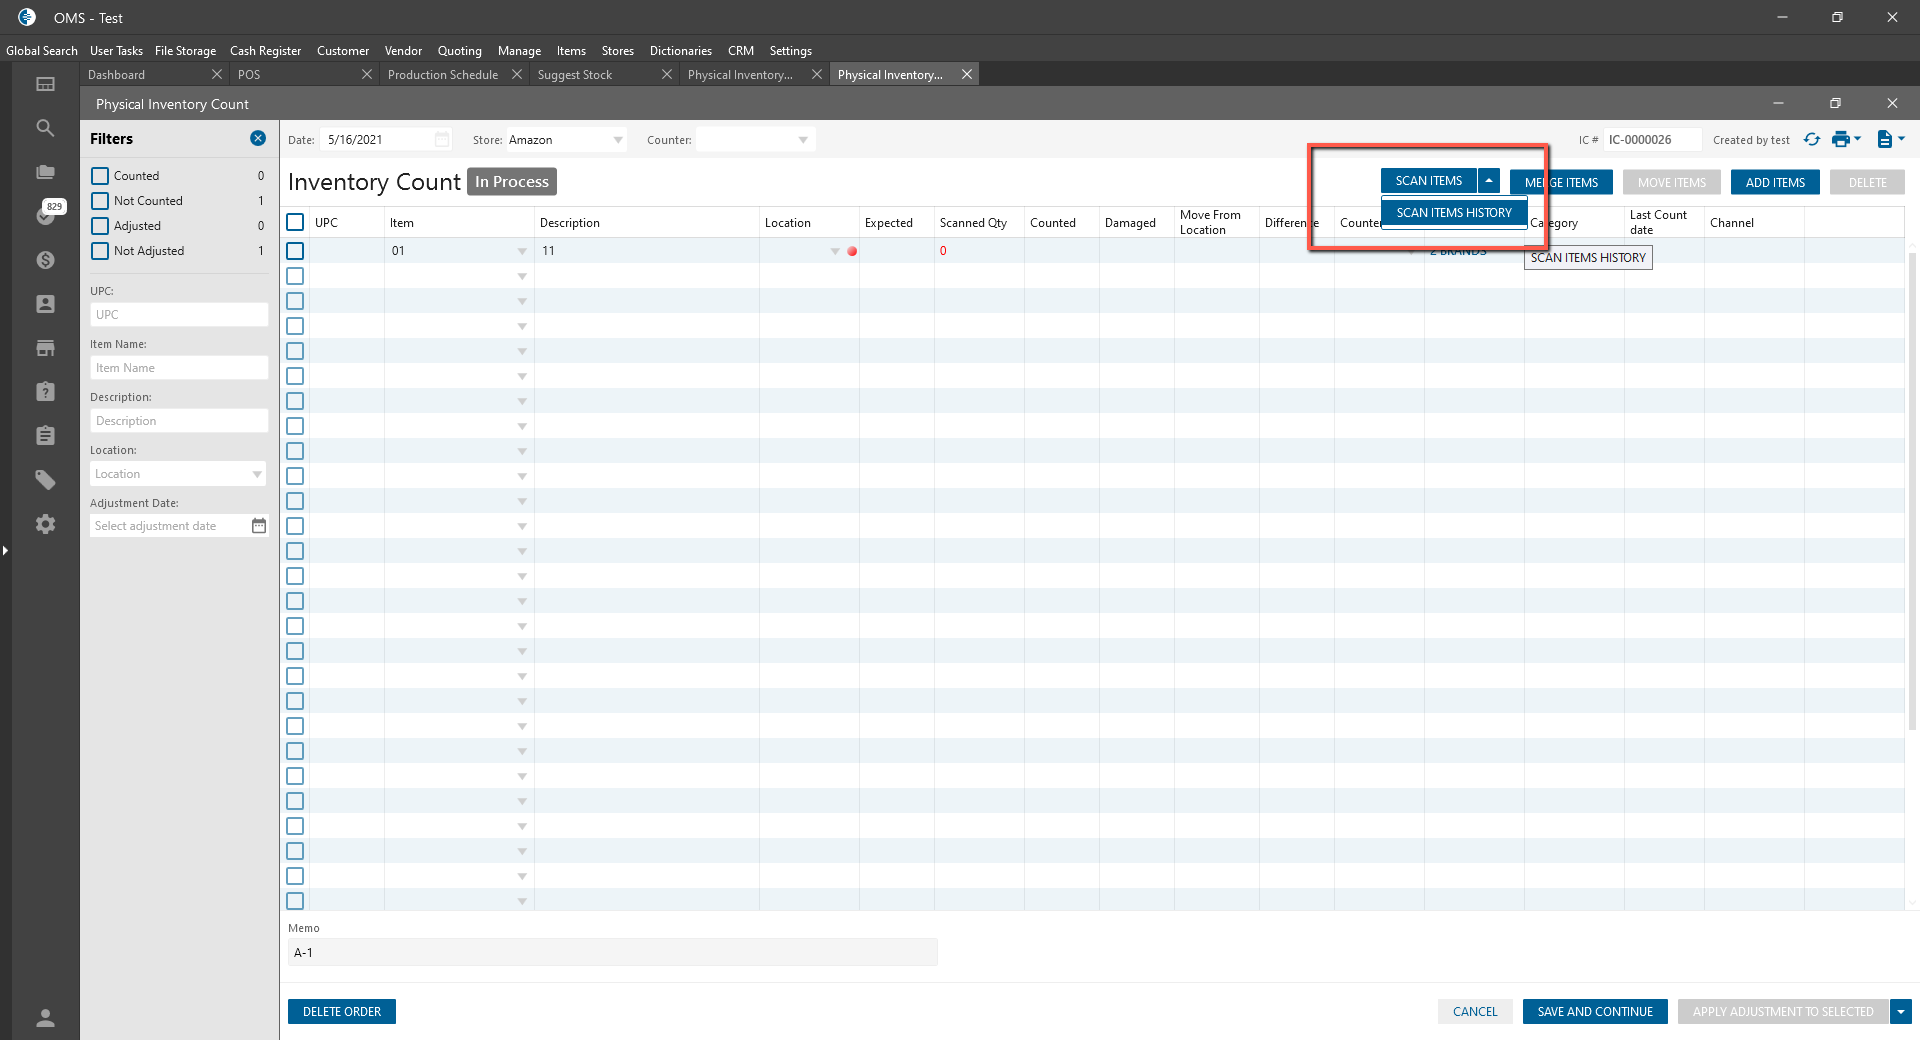Check the empty row checkbox directly below item 01
1920x1040 pixels.
(x=295, y=276)
